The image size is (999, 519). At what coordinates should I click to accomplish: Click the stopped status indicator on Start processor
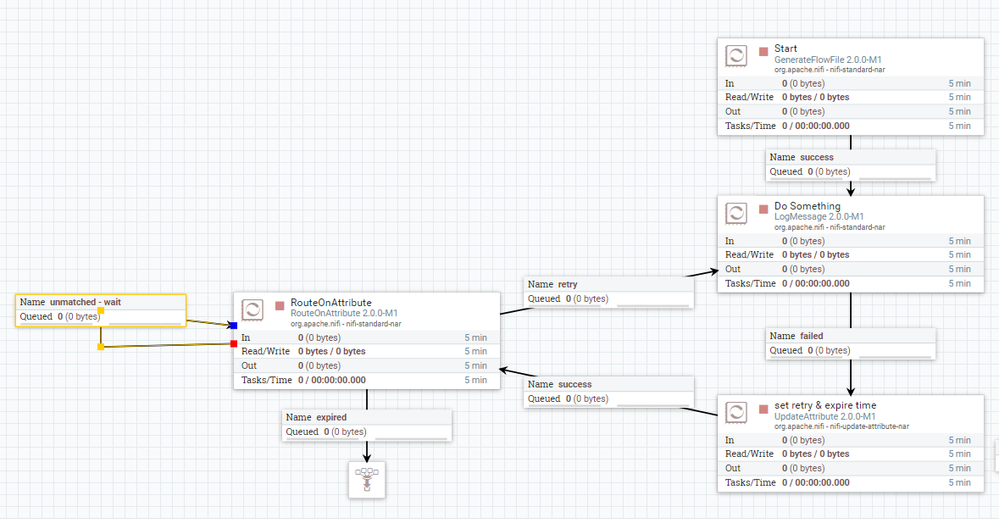763,52
